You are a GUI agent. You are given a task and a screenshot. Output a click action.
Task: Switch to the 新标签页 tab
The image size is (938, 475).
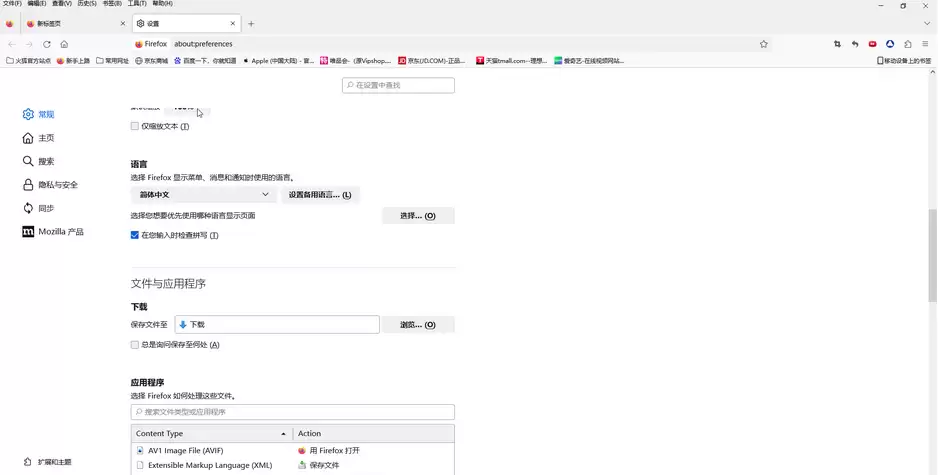[x=75, y=24]
